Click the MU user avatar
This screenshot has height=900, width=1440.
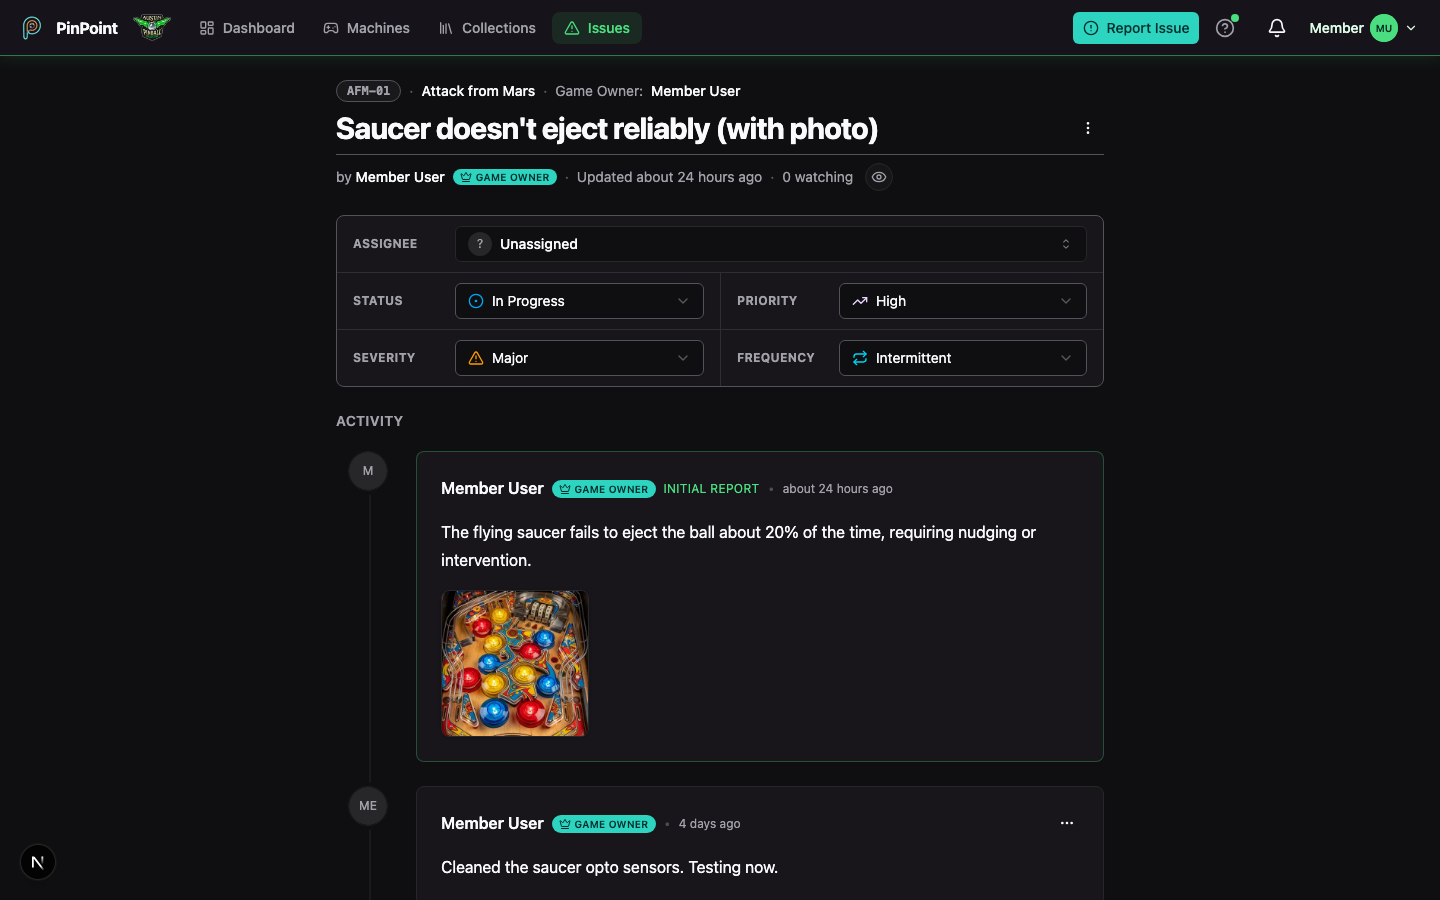(1384, 28)
